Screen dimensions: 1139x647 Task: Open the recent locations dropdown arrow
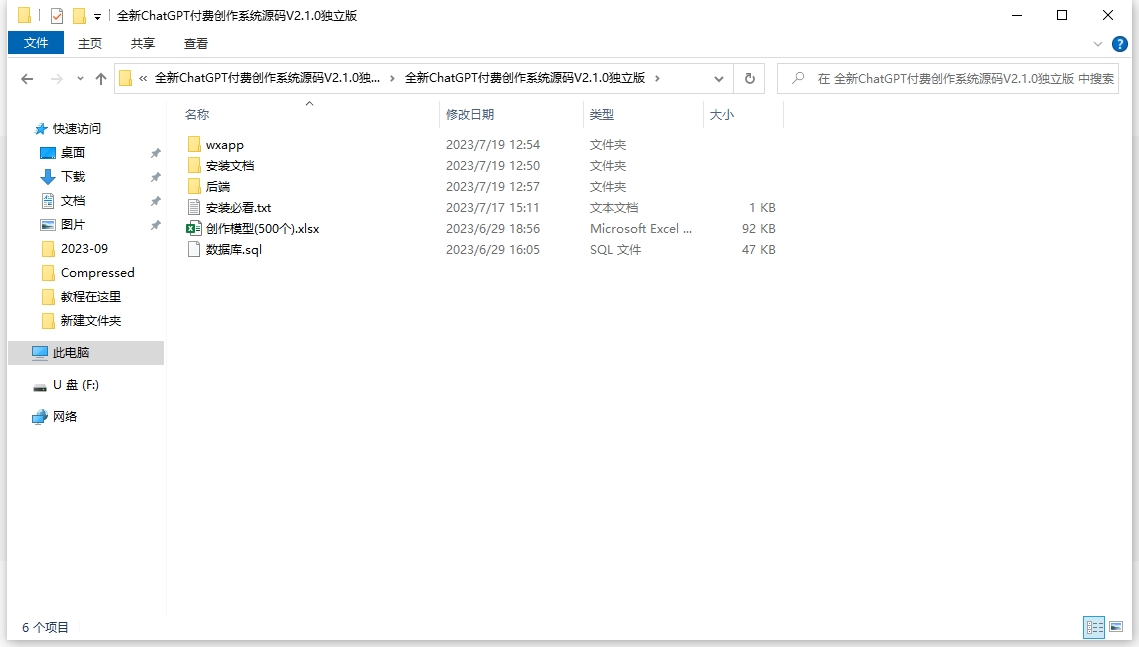click(x=80, y=78)
